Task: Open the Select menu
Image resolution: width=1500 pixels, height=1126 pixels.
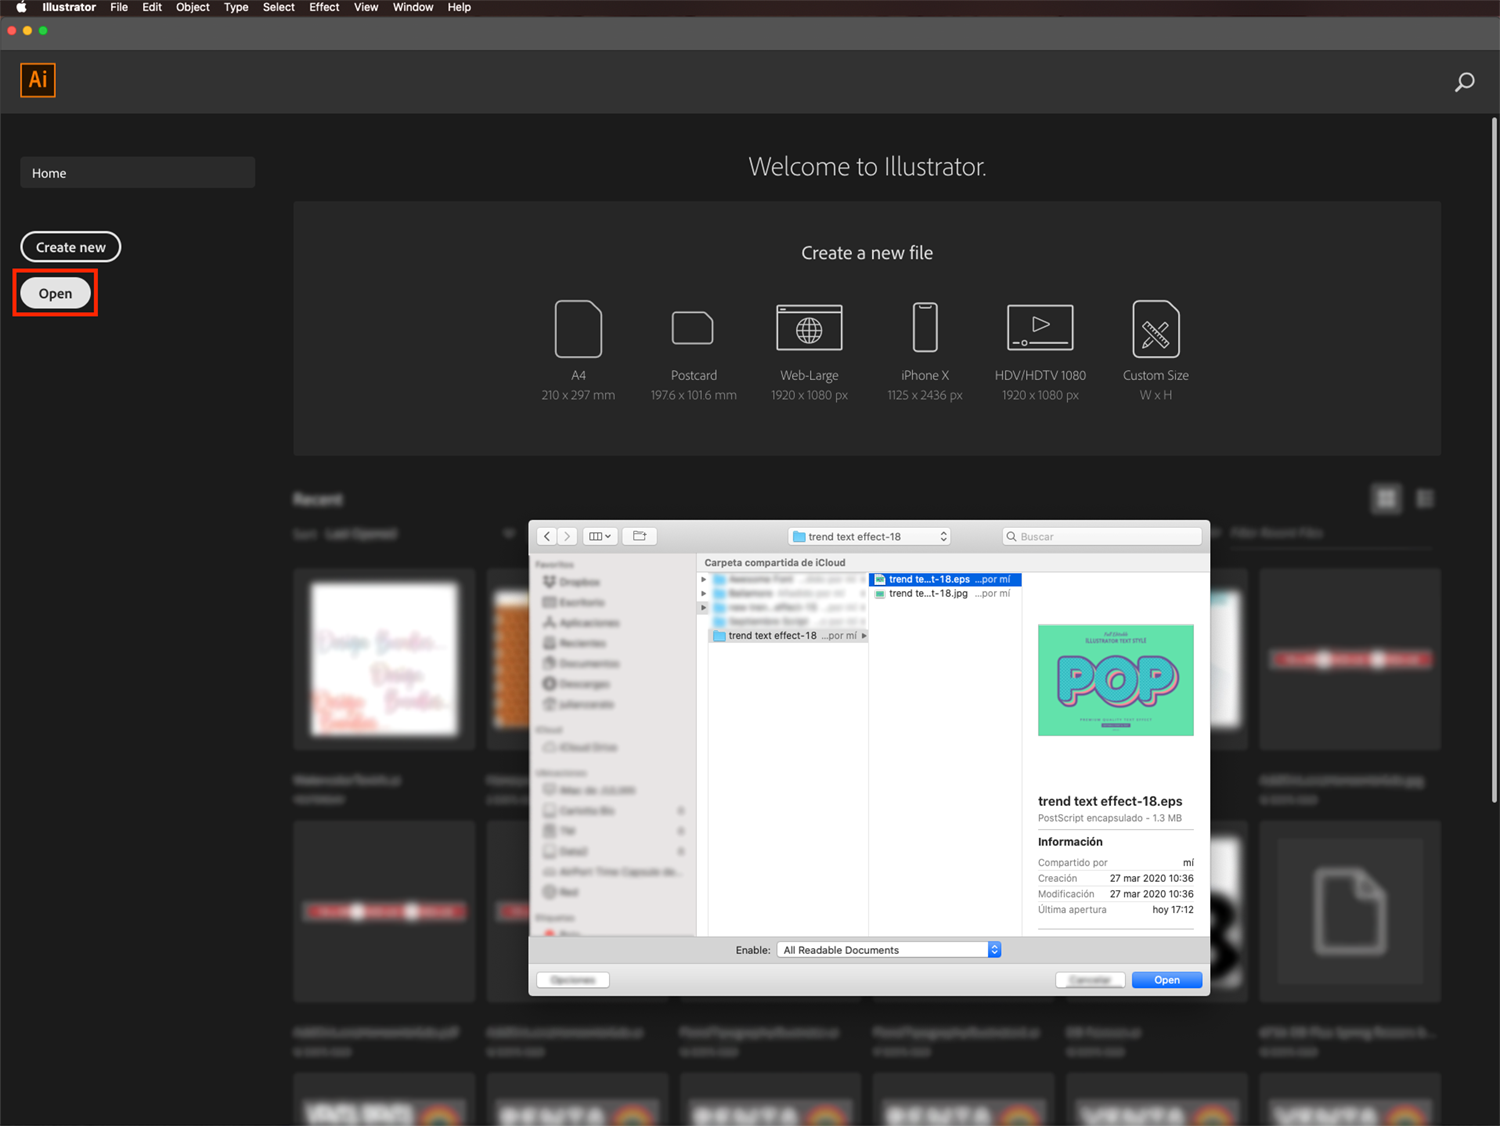Action: click(279, 7)
